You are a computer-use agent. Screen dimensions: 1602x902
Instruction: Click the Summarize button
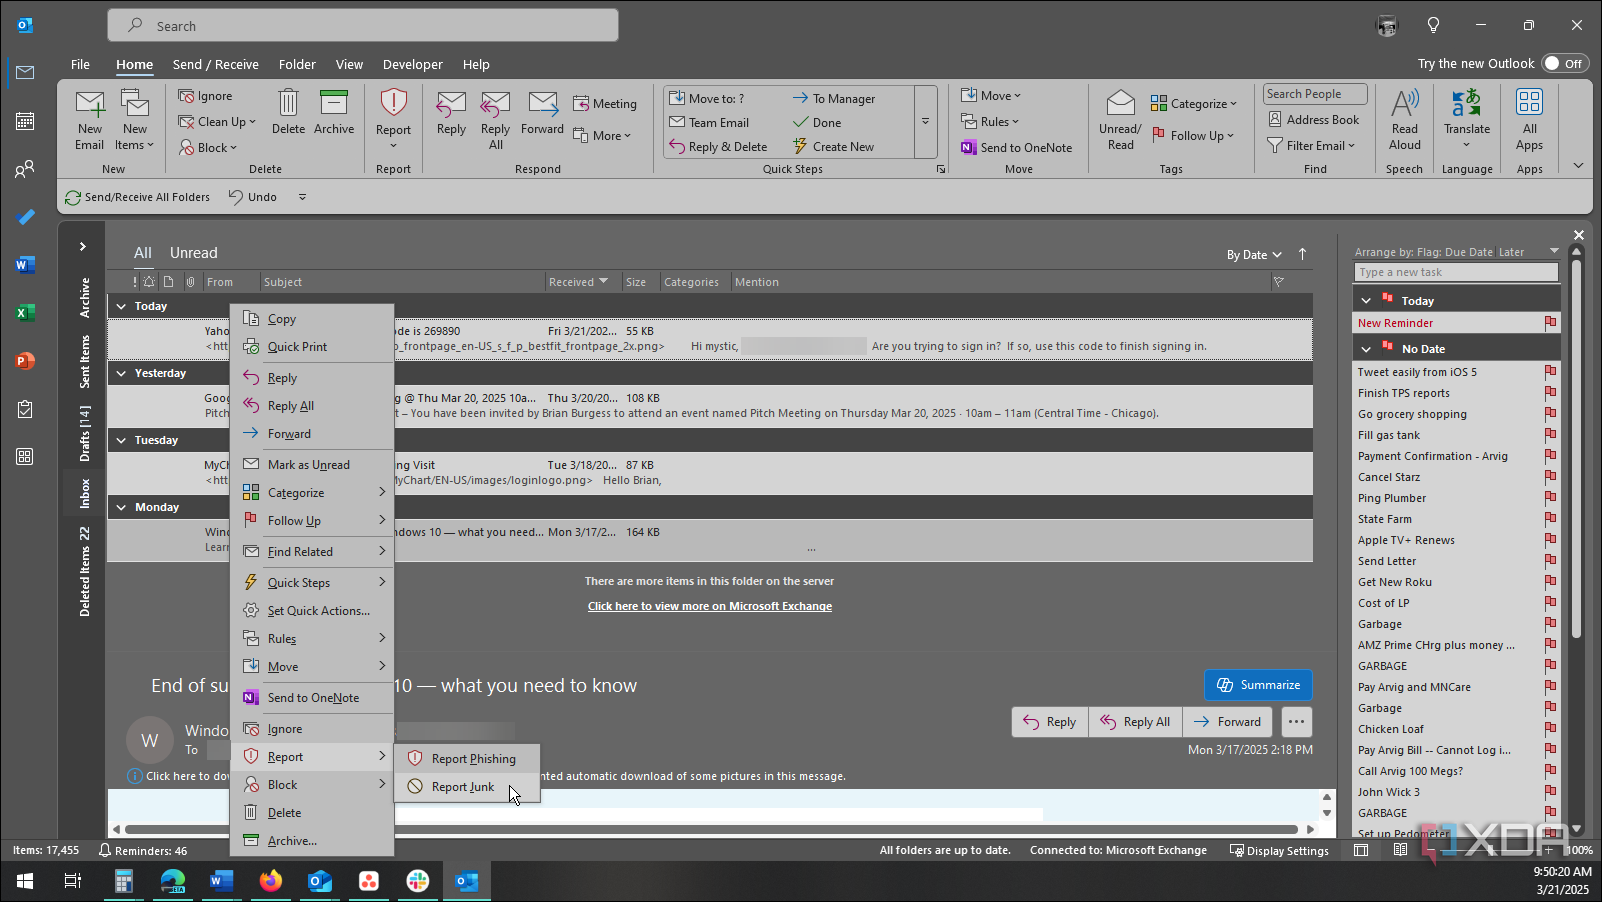tap(1258, 685)
